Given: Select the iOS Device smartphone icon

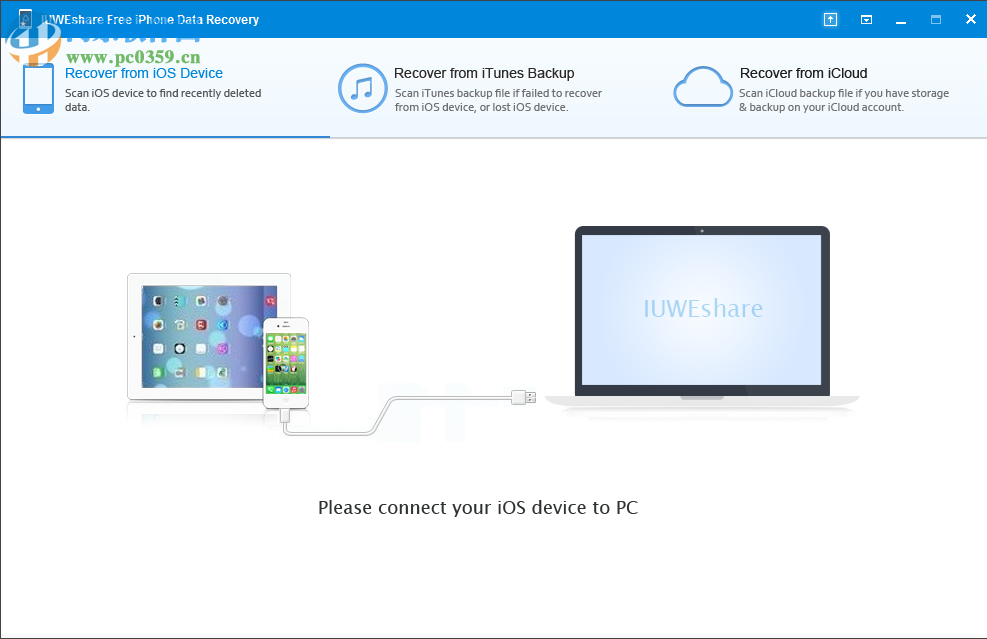Looking at the screenshot, I should point(37,89).
